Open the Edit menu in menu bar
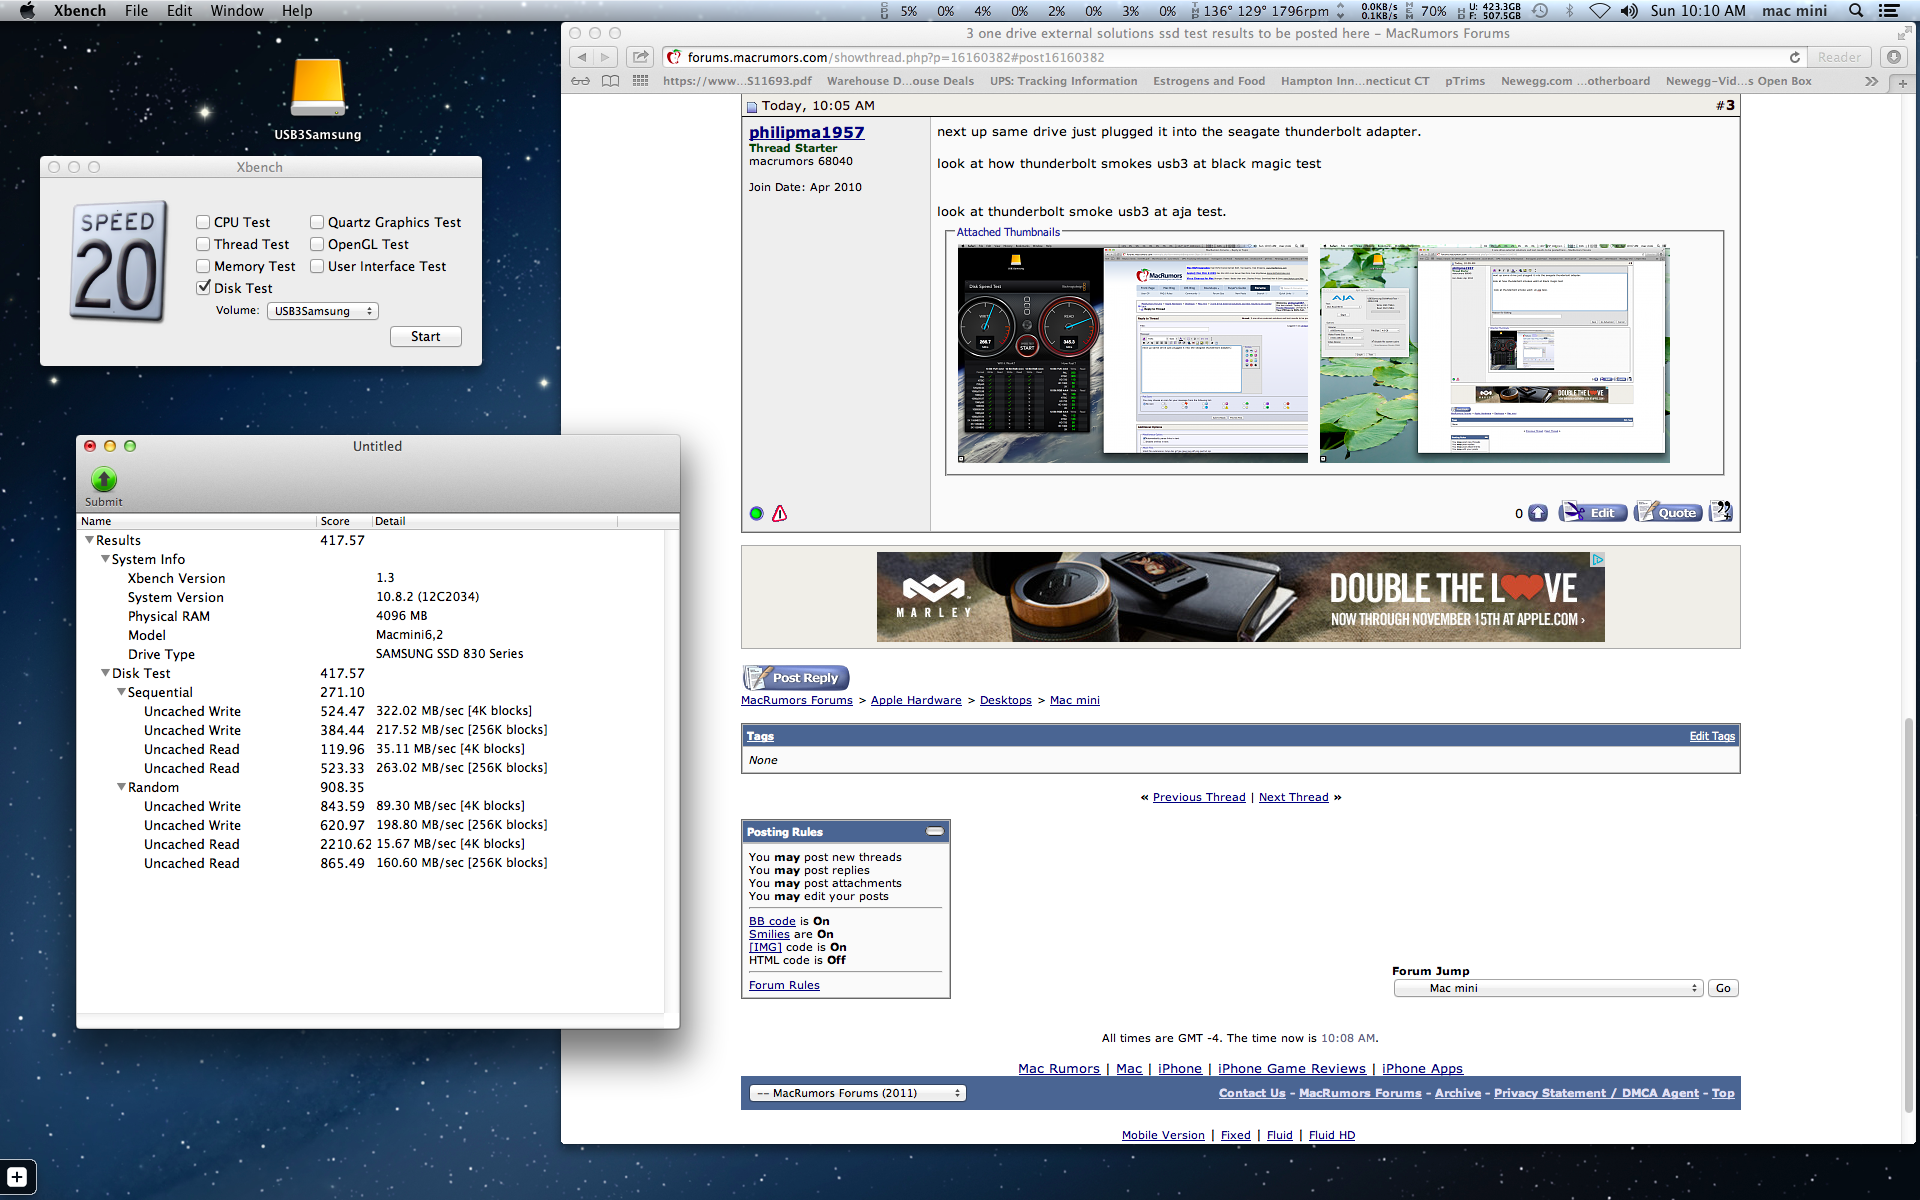 (179, 11)
